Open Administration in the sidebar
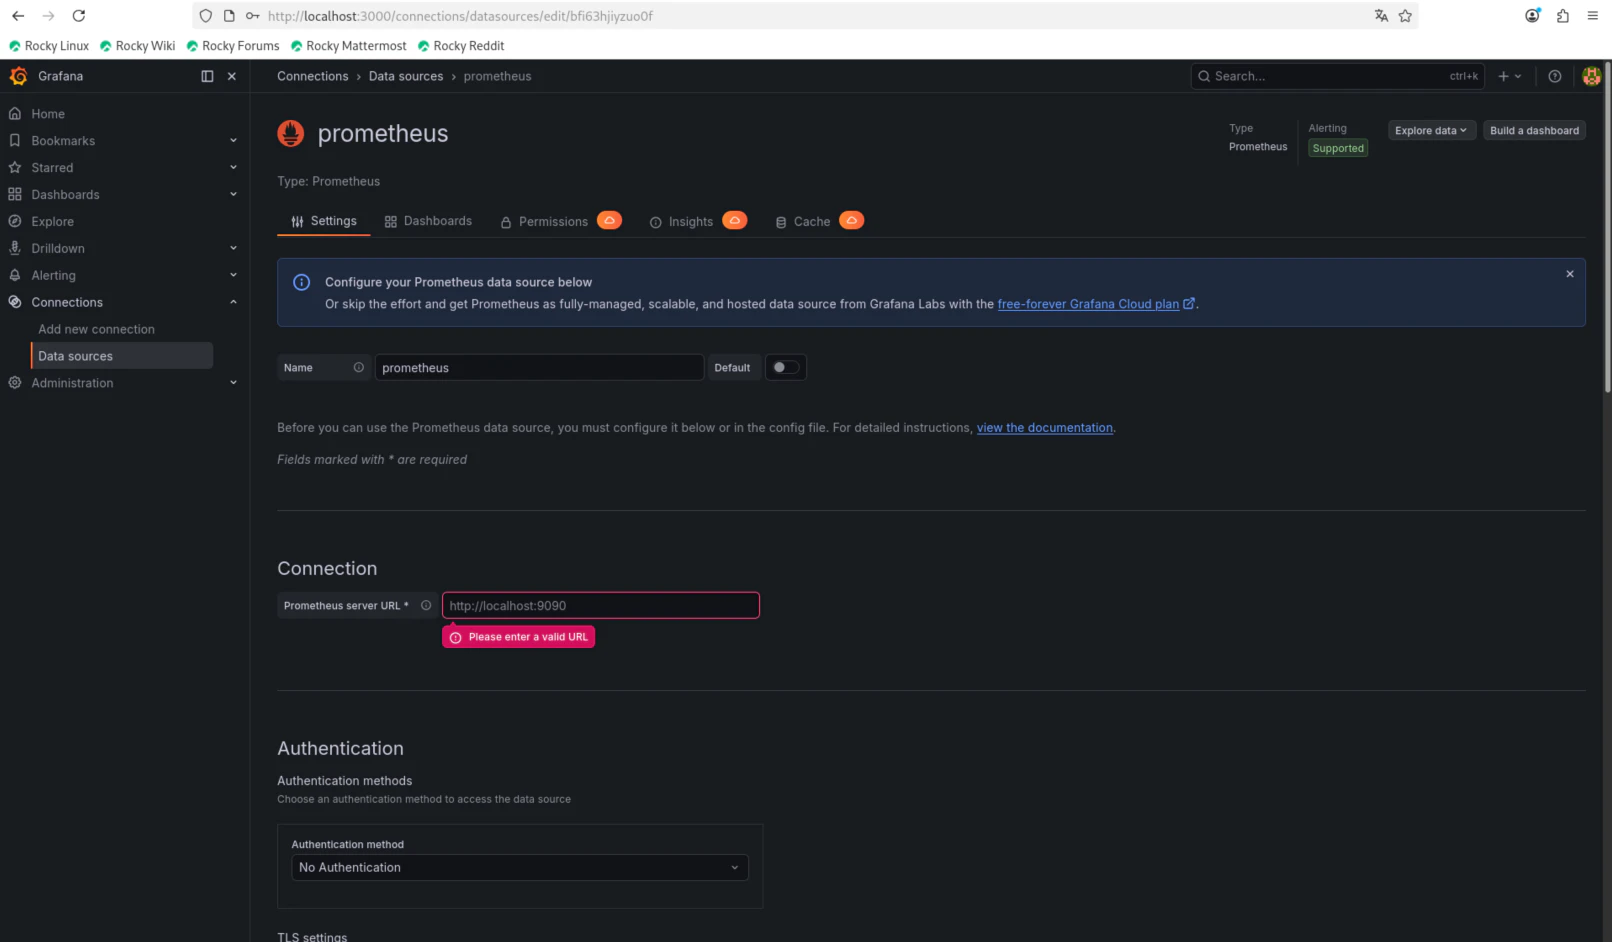 click(72, 383)
